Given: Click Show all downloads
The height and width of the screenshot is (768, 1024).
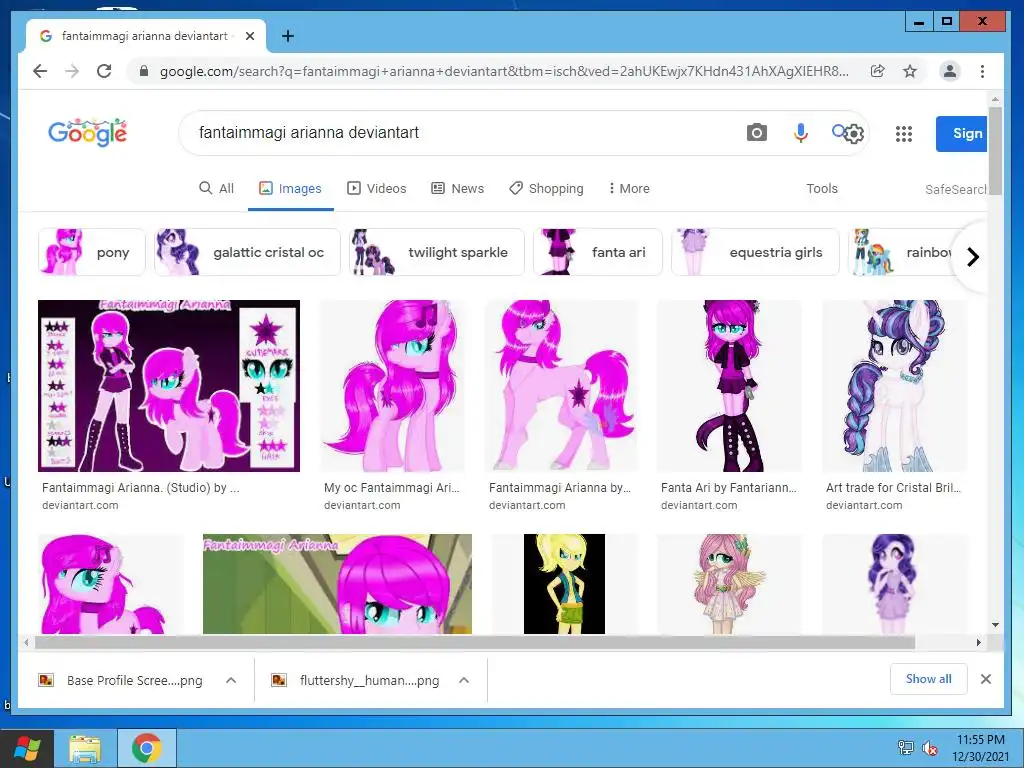Looking at the screenshot, I should pyautogui.click(x=929, y=679).
